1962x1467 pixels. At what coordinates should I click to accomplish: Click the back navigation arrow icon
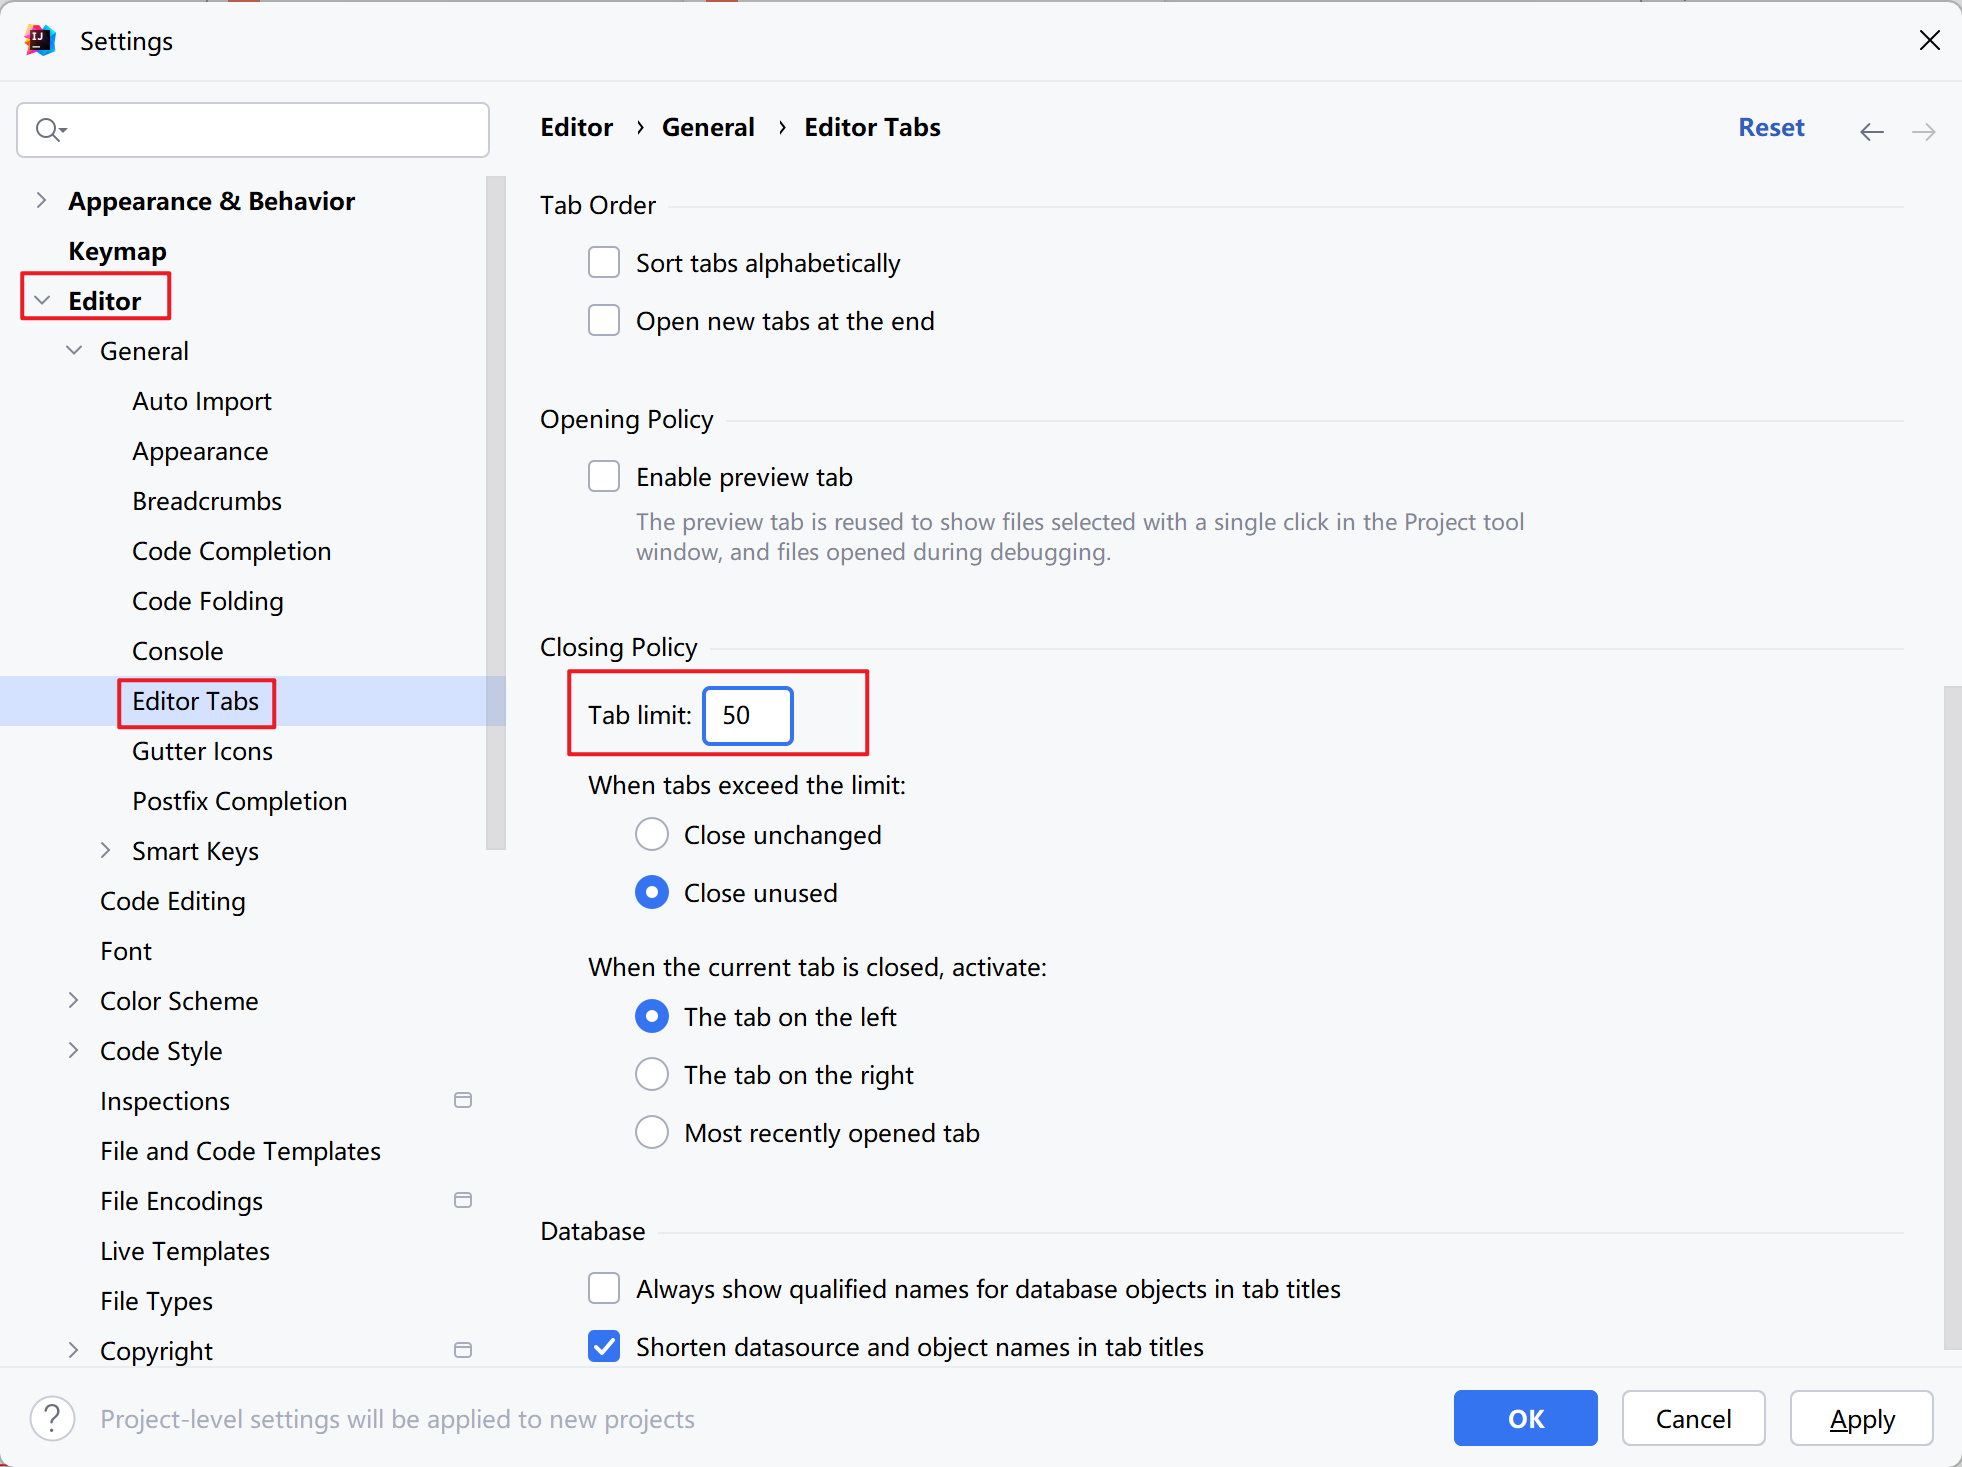1871,131
